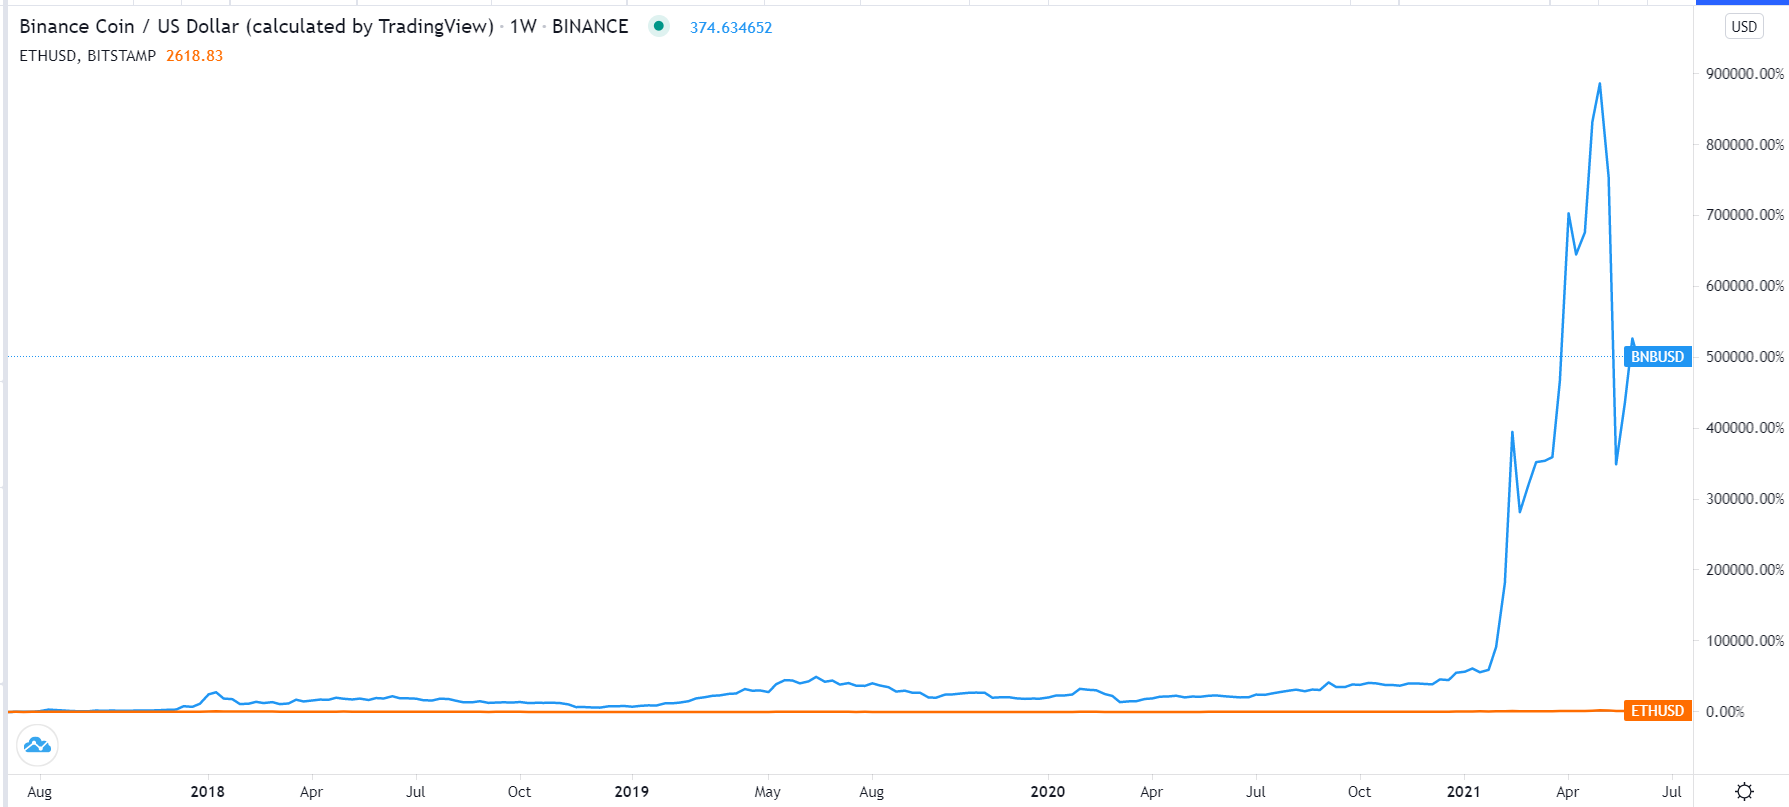Click the TradingView cloud logo icon
This screenshot has height=807, width=1789.
click(37, 745)
